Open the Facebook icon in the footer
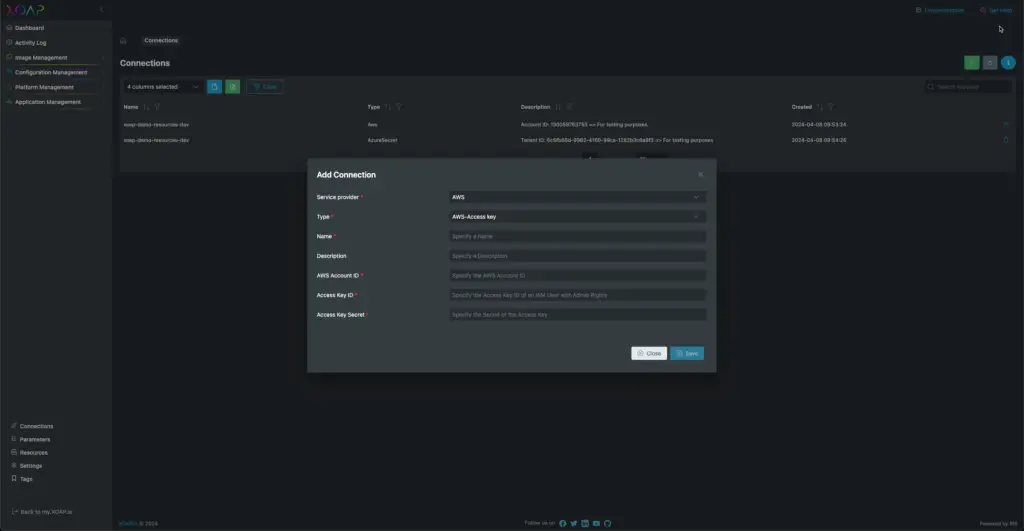This screenshot has height=531, width=1024. click(562, 523)
